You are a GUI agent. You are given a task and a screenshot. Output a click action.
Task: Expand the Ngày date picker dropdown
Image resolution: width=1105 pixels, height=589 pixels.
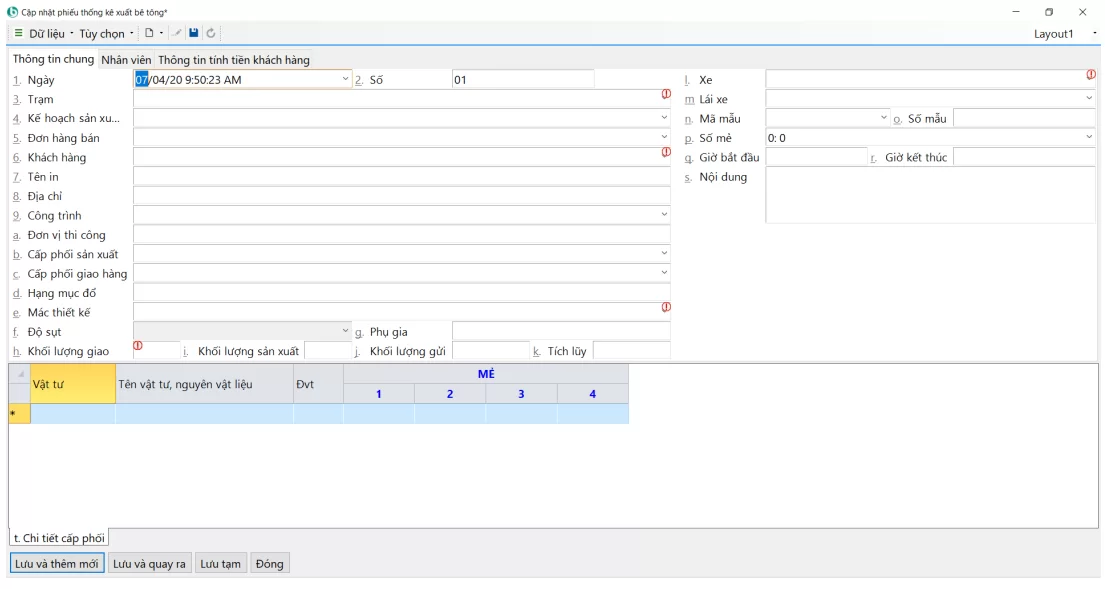[346, 80]
